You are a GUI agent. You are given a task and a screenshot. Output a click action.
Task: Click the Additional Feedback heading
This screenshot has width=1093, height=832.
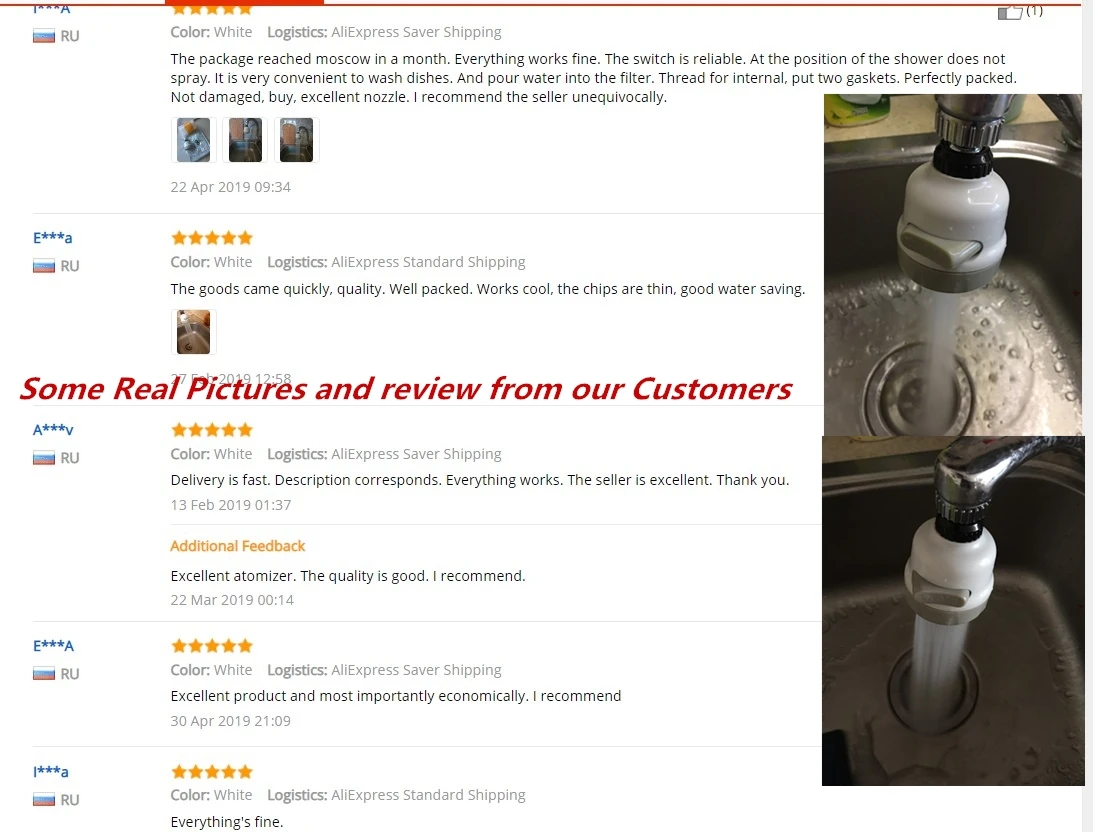[238, 546]
